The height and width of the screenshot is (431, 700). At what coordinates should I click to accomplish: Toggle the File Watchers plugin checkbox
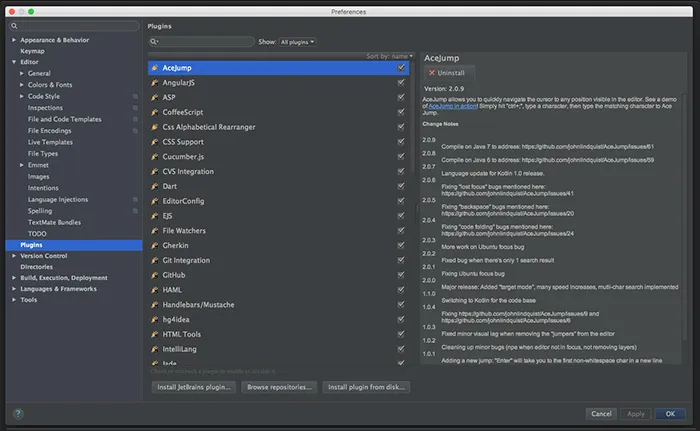[401, 230]
